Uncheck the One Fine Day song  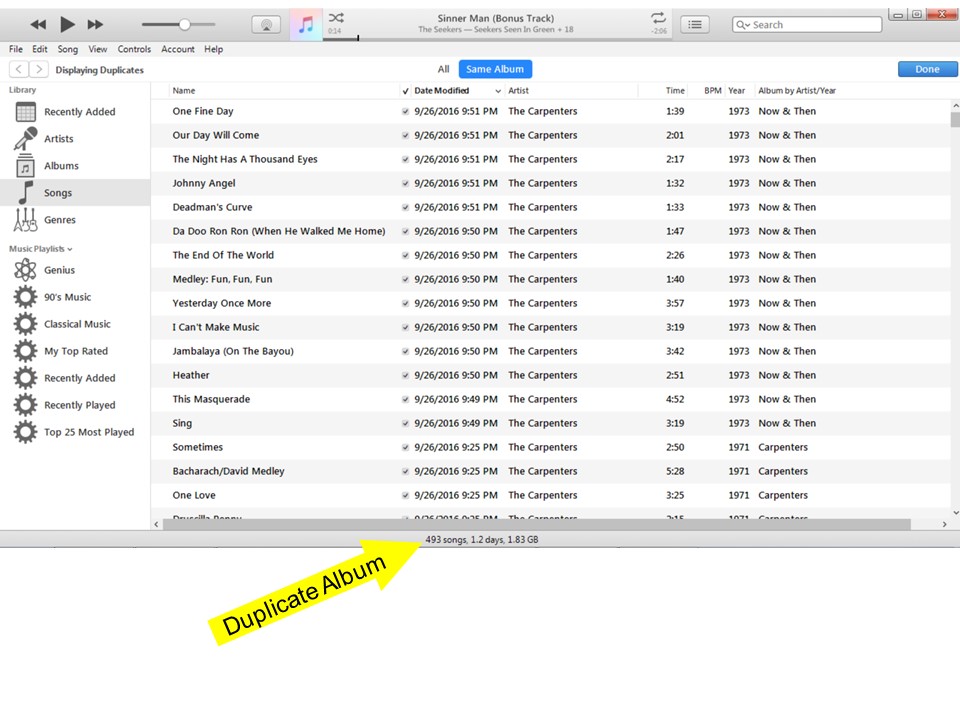click(x=405, y=111)
